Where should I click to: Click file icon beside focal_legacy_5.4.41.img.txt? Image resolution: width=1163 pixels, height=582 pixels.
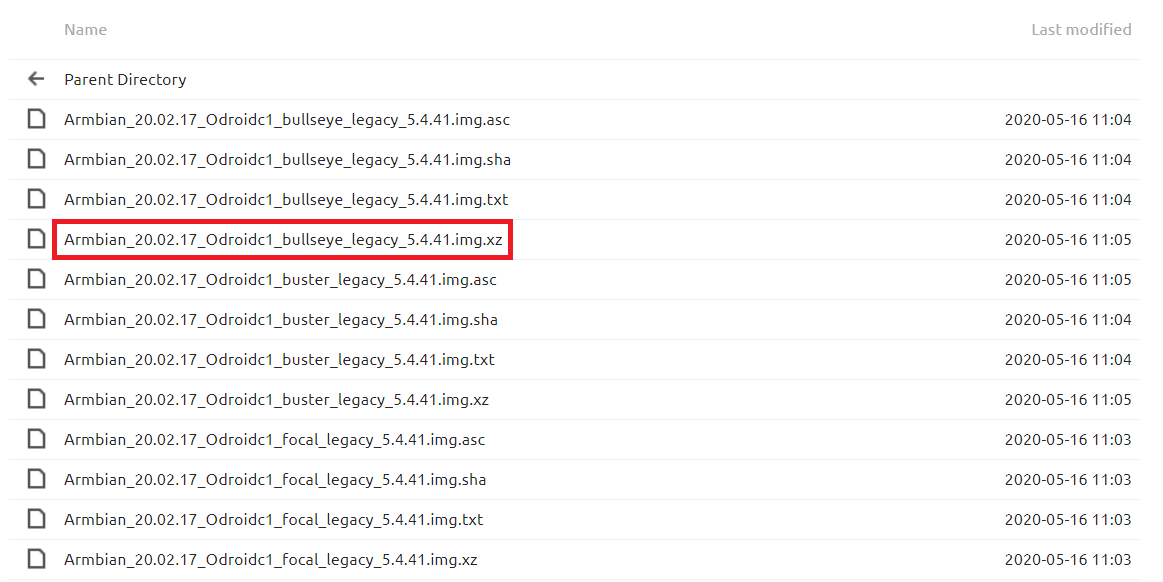[x=36, y=520]
